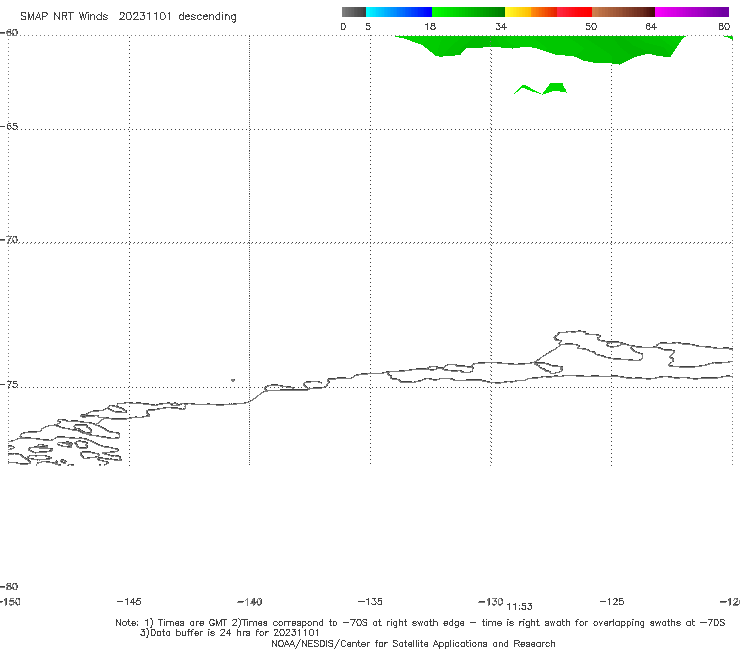Click the color bar label '5'

point(368,27)
